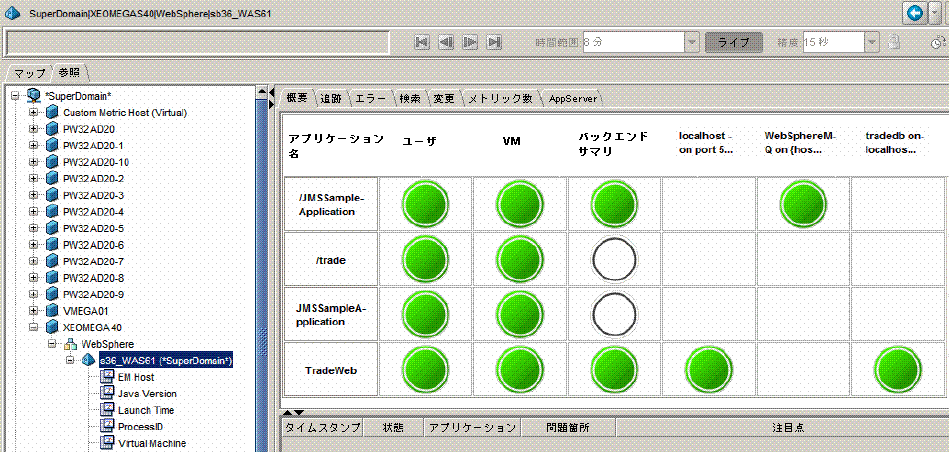Click the TradeWeb application name cell
Image resolution: width=949 pixels, height=452 pixels.
(330, 370)
